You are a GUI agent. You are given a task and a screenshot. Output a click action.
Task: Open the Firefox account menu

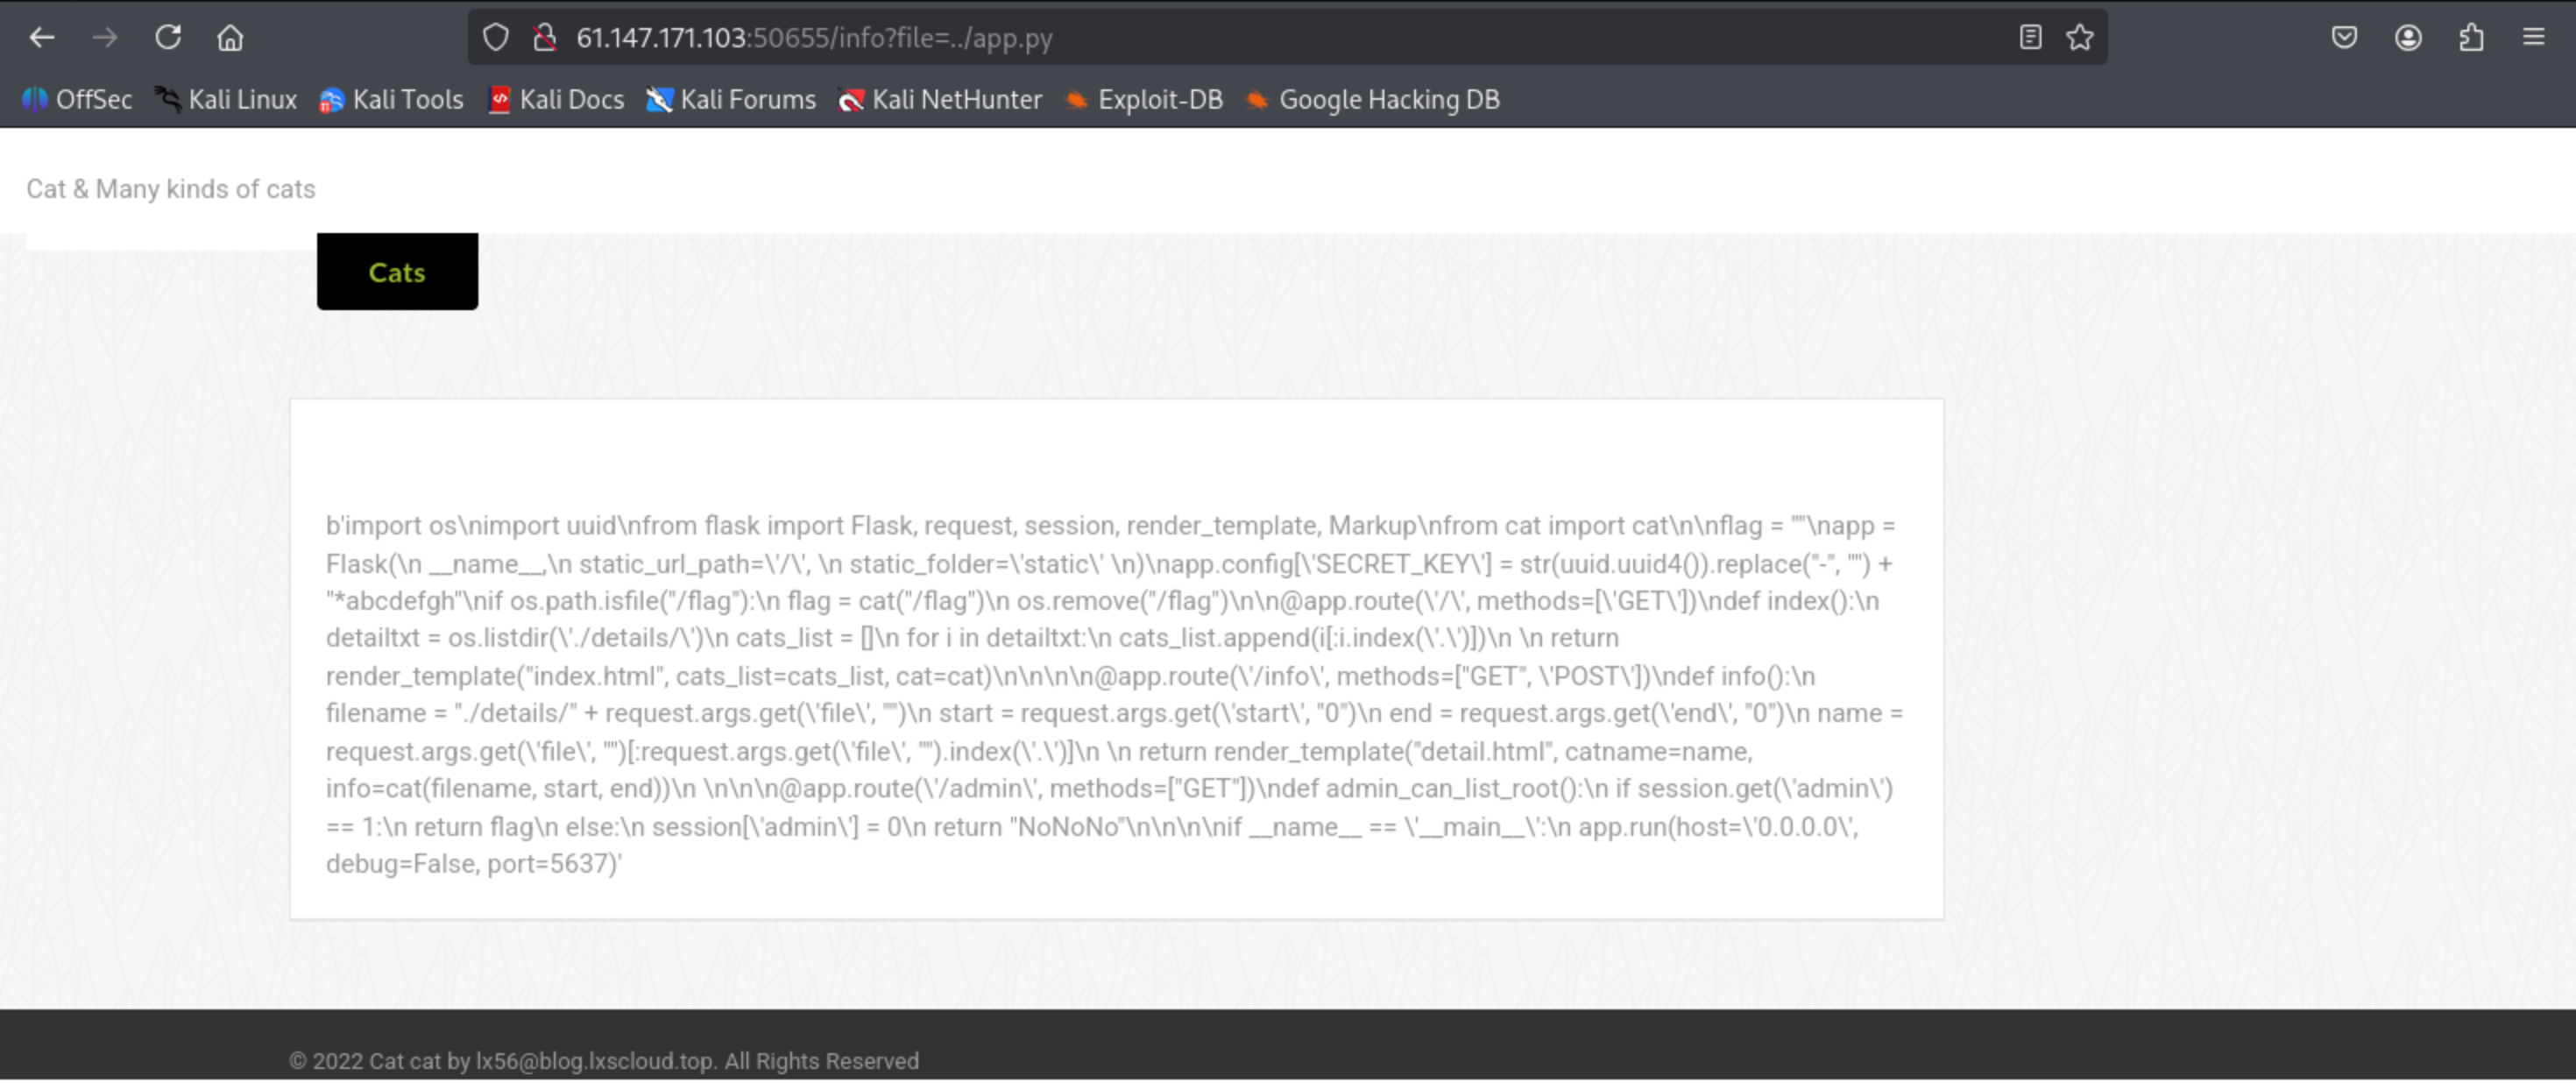(2408, 38)
